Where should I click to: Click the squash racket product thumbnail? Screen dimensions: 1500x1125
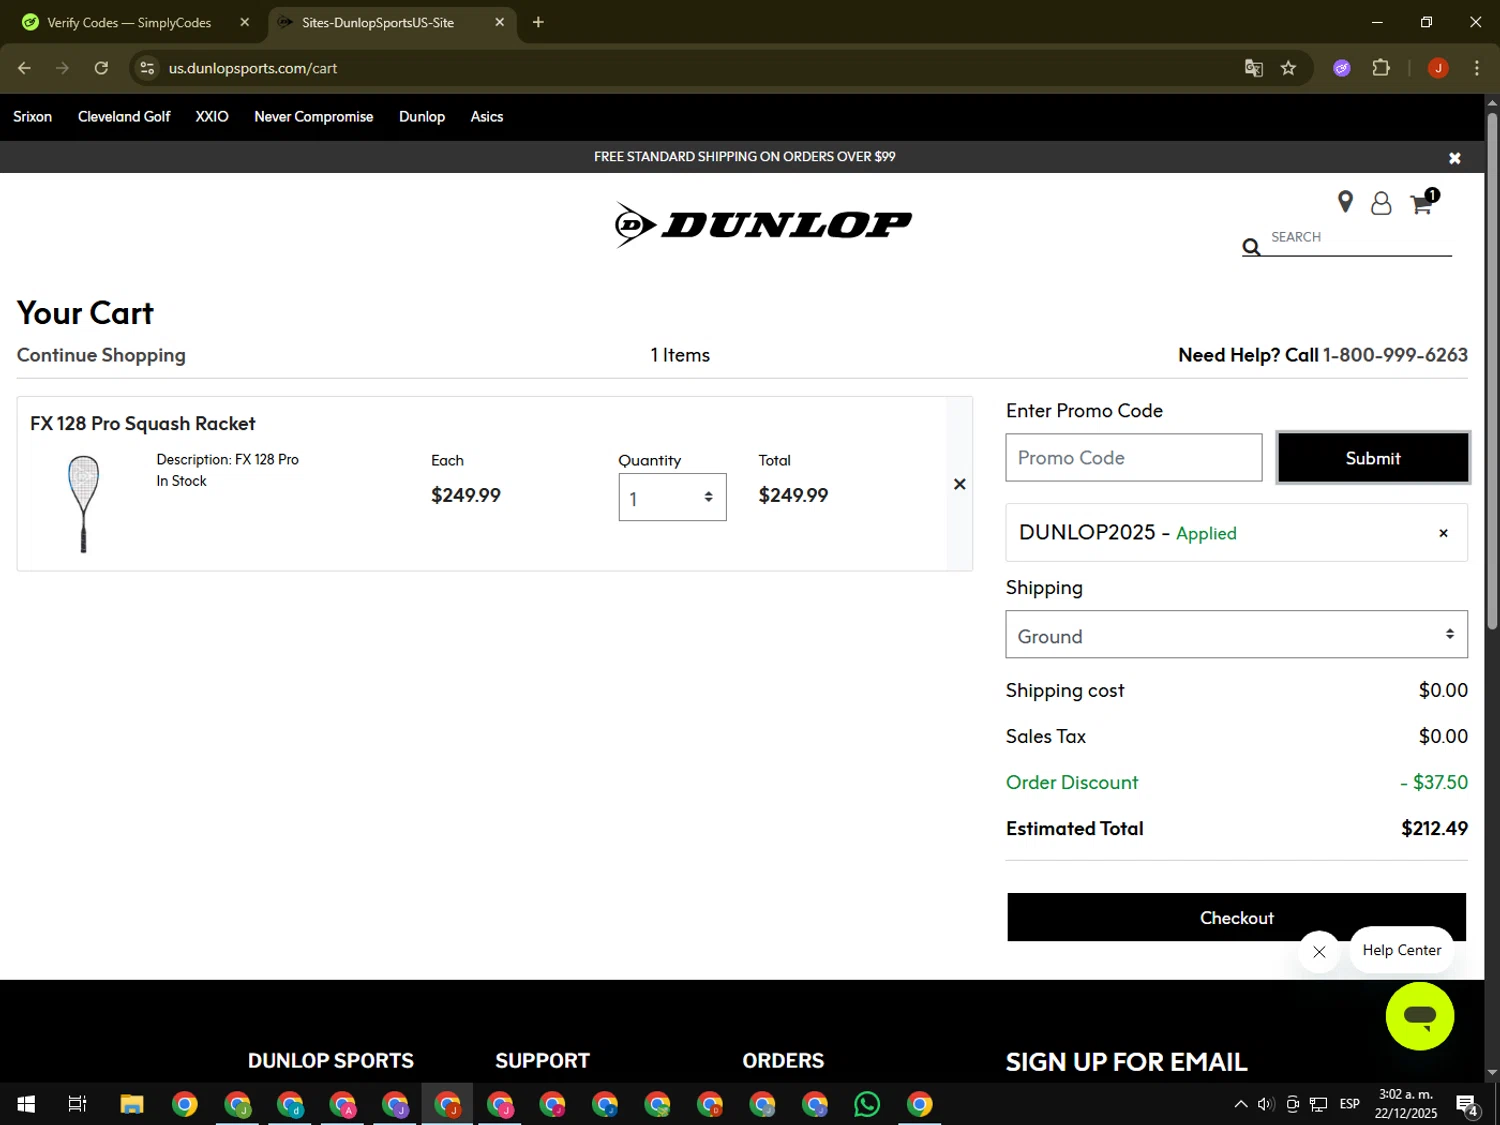tap(84, 503)
